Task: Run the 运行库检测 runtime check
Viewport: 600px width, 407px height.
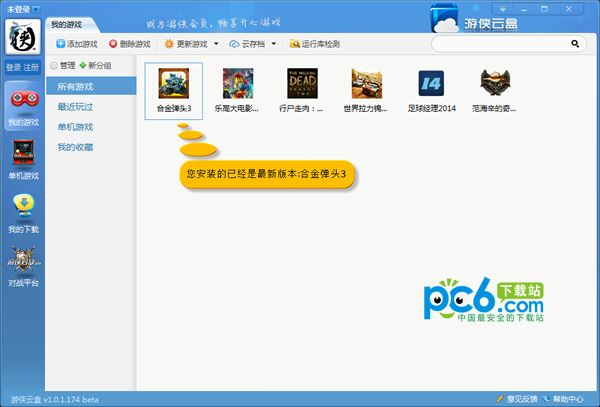Action: point(314,44)
